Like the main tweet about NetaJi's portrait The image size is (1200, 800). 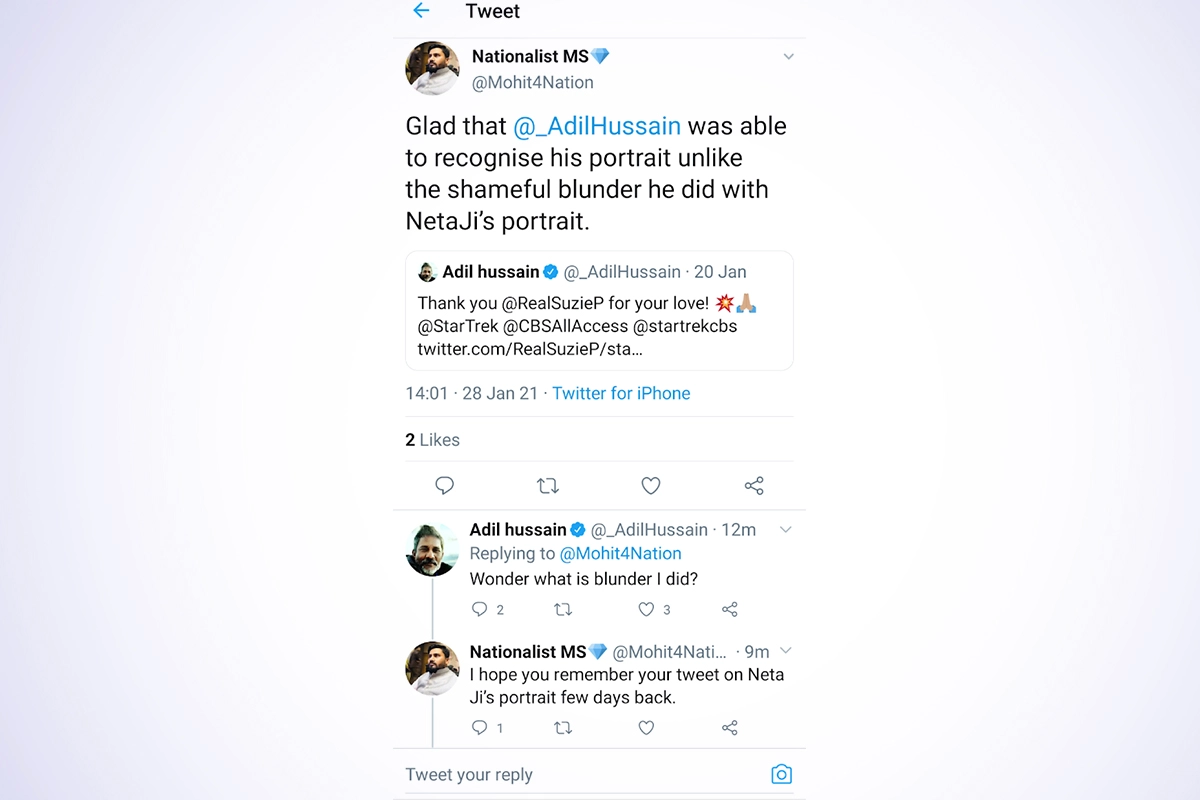[x=651, y=486]
